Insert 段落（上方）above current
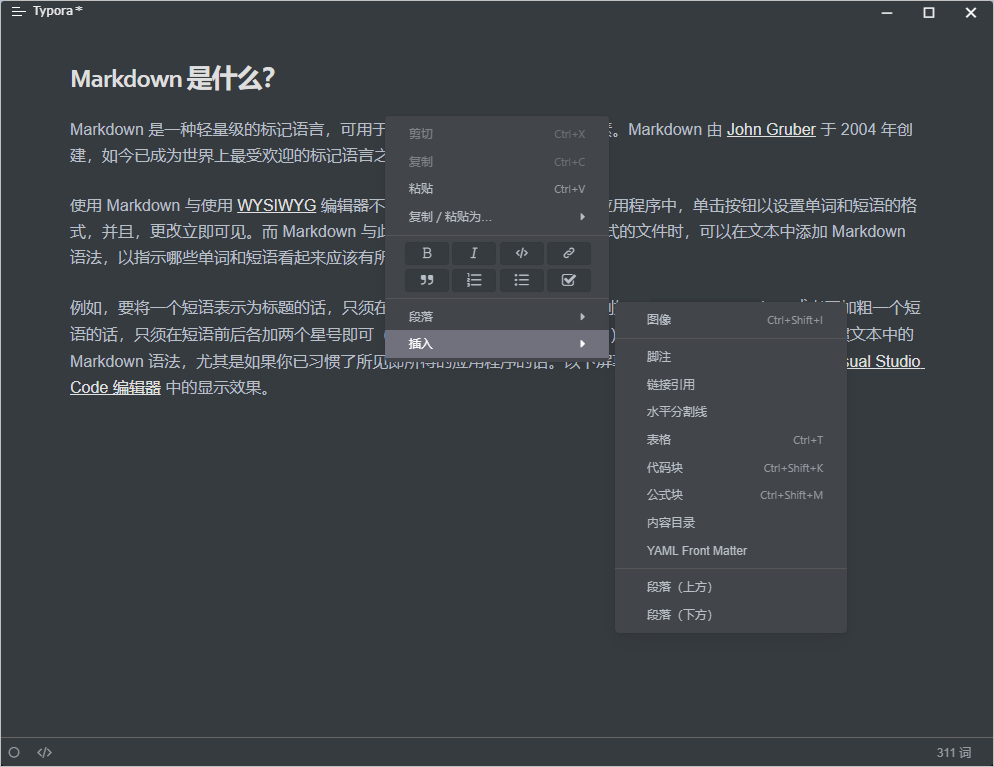 731,587
